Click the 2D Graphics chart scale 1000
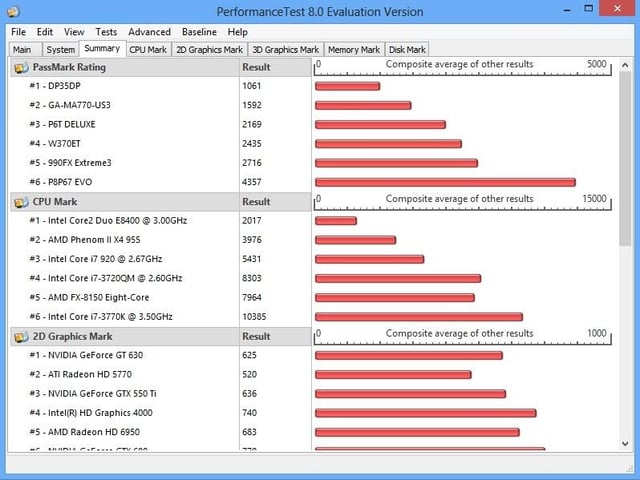640x480 pixels. point(597,333)
